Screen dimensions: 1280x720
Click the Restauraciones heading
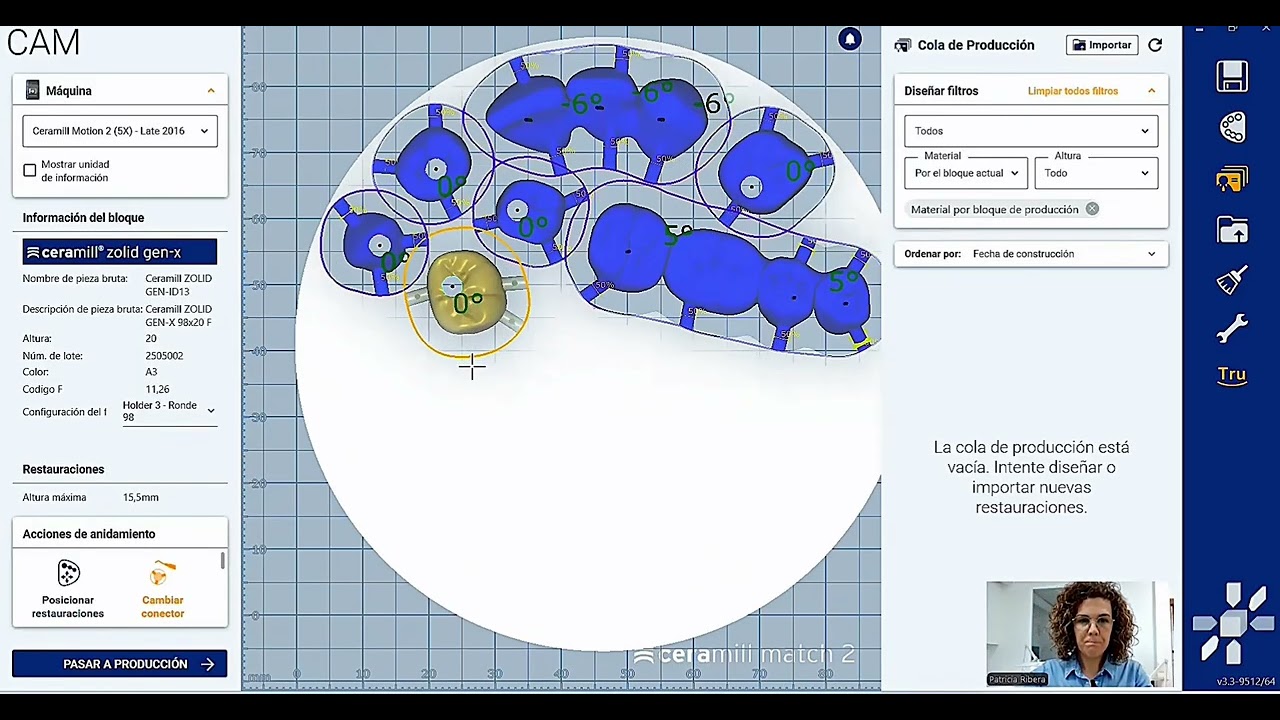[63, 469]
